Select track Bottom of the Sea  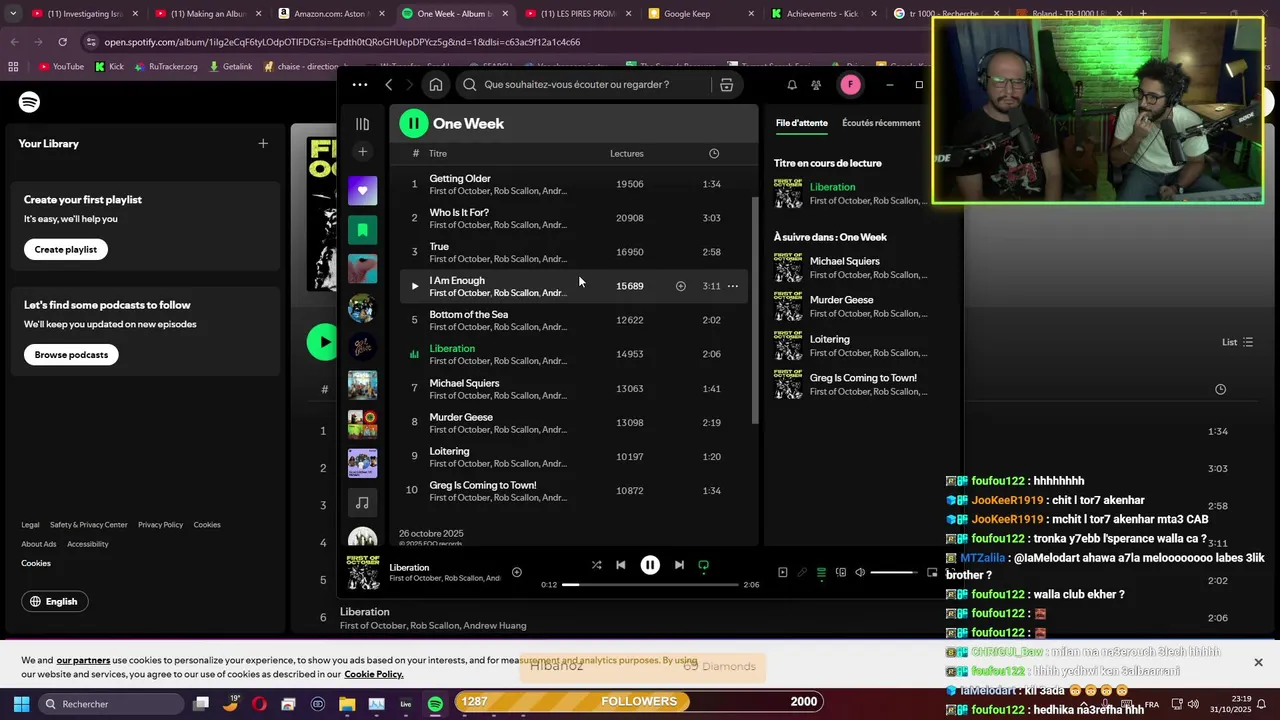[574, 320]
